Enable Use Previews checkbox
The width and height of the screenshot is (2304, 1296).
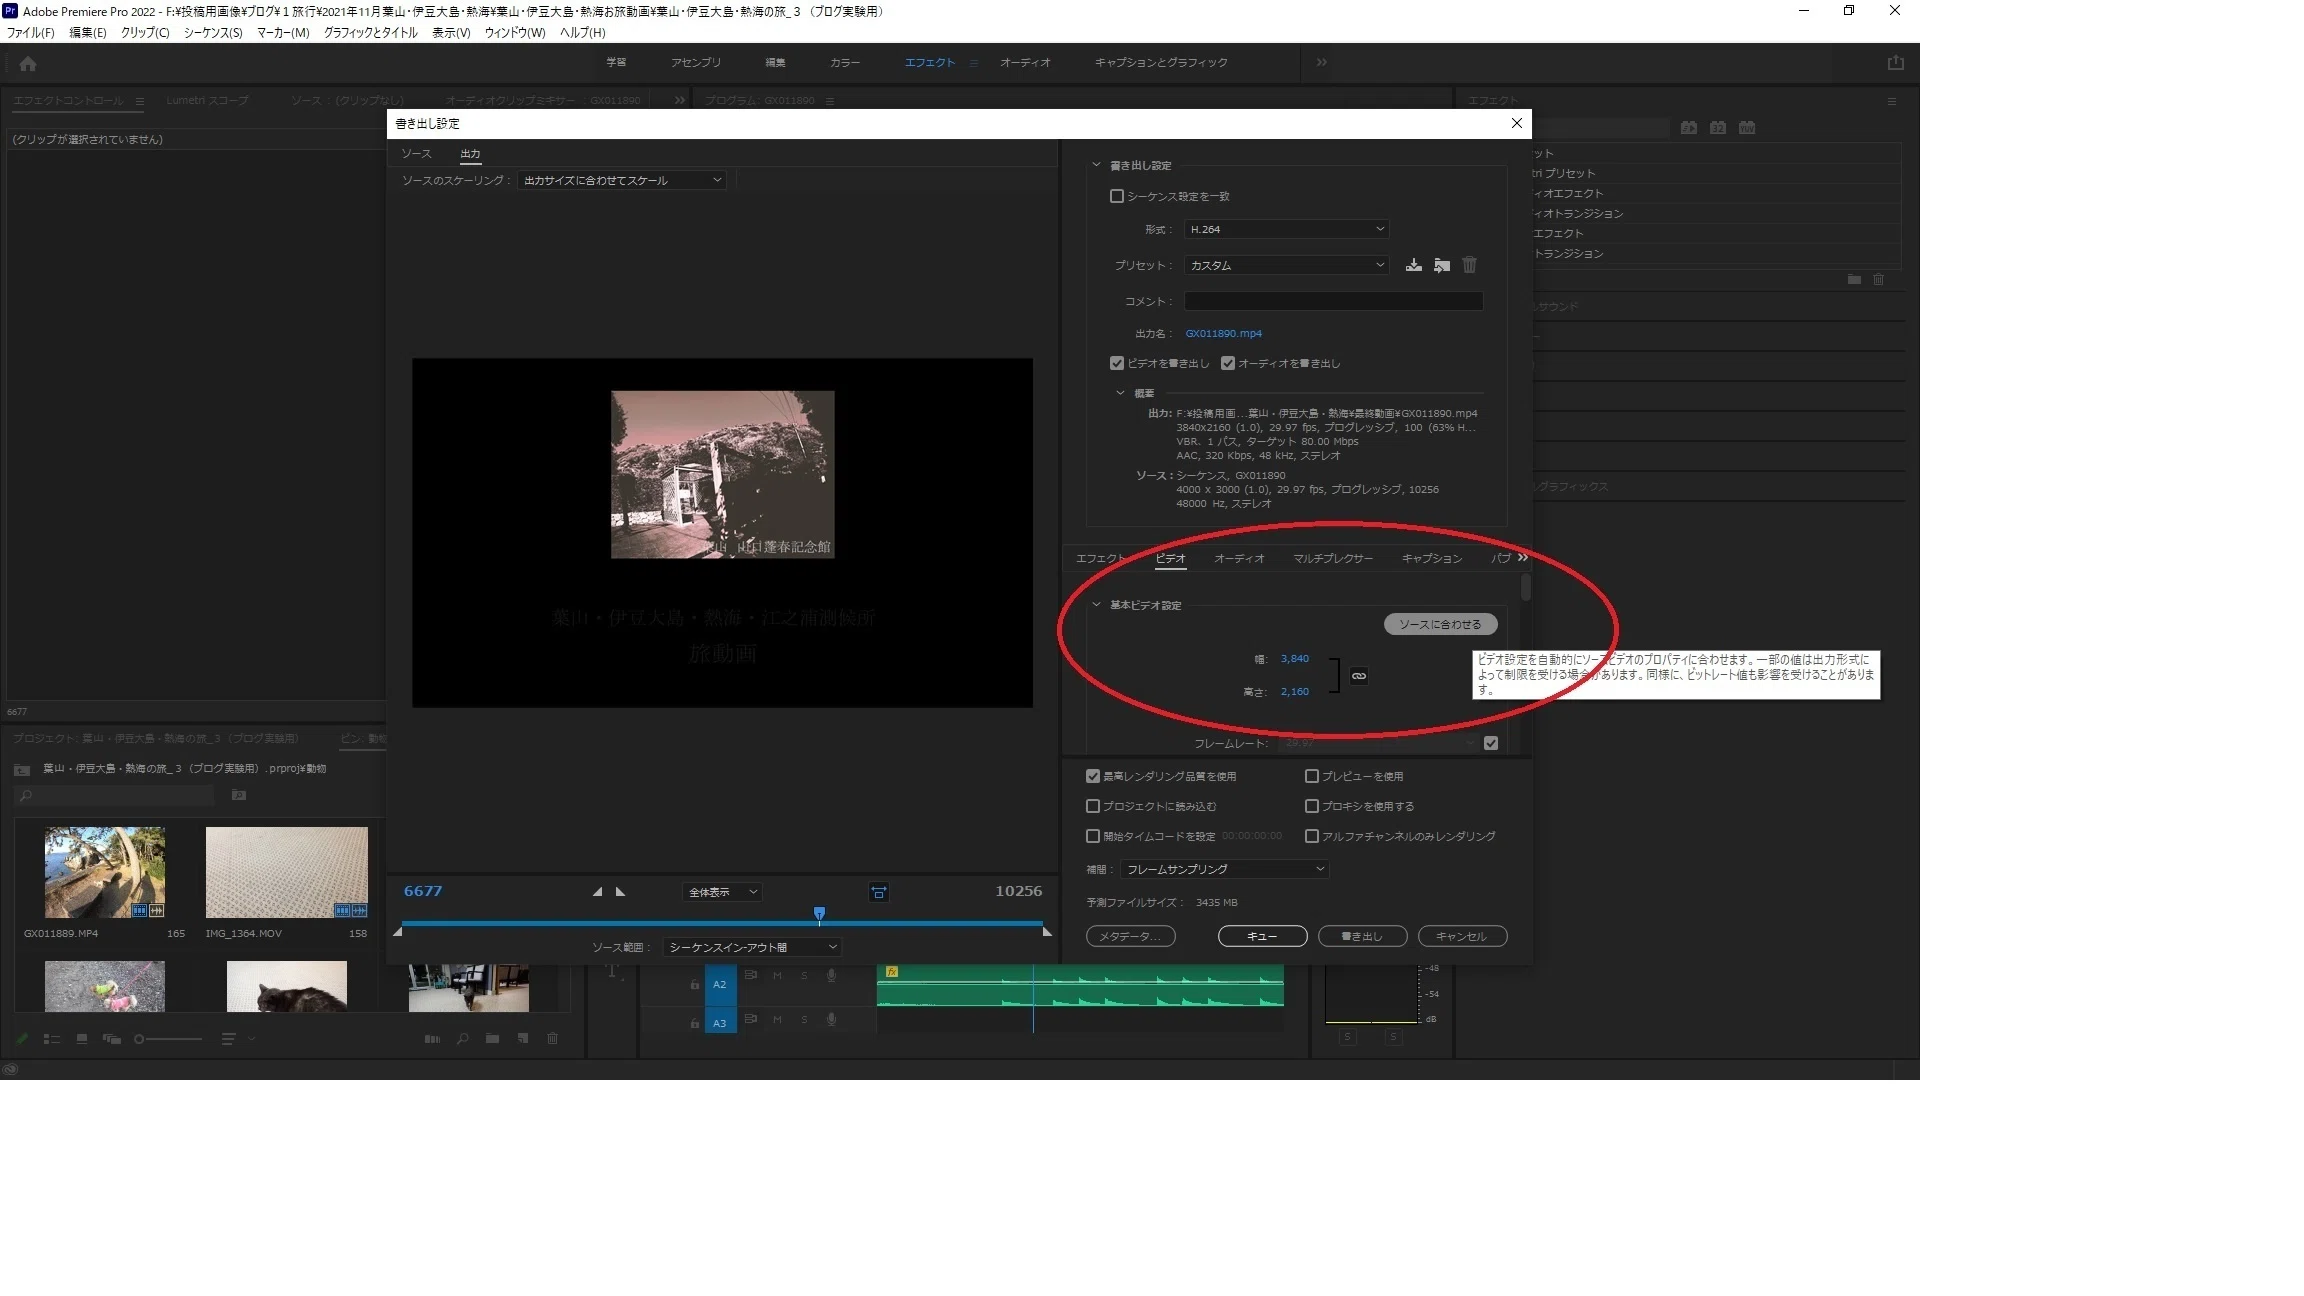tap(1312, 776)
